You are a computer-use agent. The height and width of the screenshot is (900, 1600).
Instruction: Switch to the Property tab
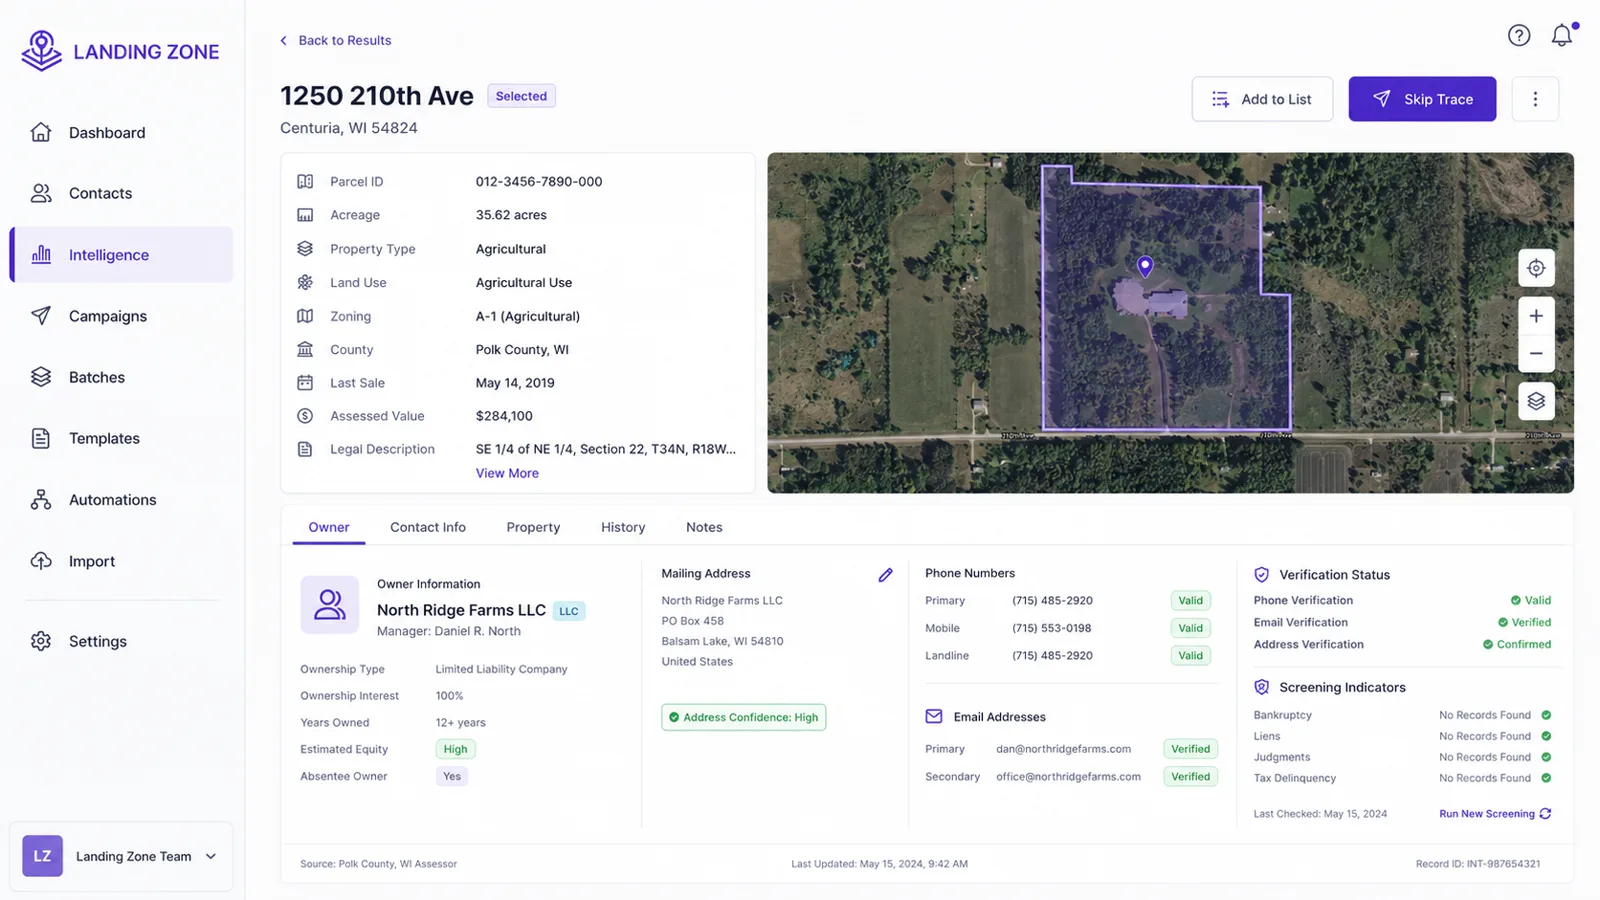pyautogui.click(x=533, y=527)
